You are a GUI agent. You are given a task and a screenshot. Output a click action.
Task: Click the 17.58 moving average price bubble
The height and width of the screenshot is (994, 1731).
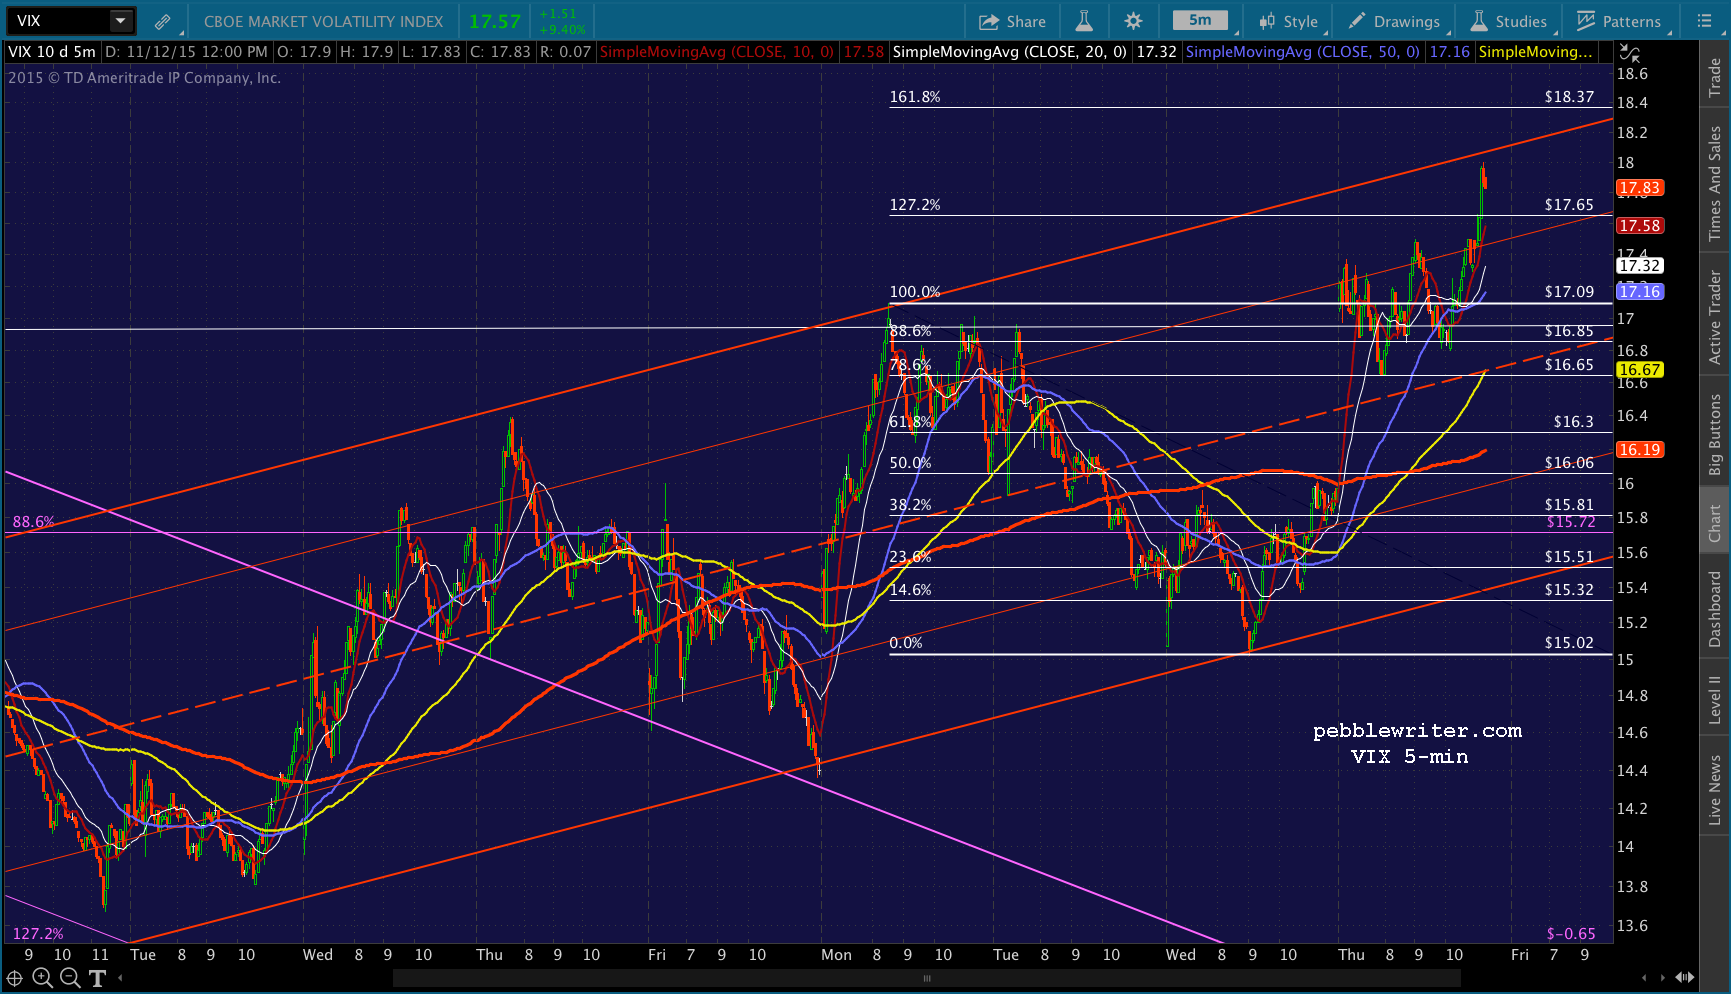pos(1639,226)
